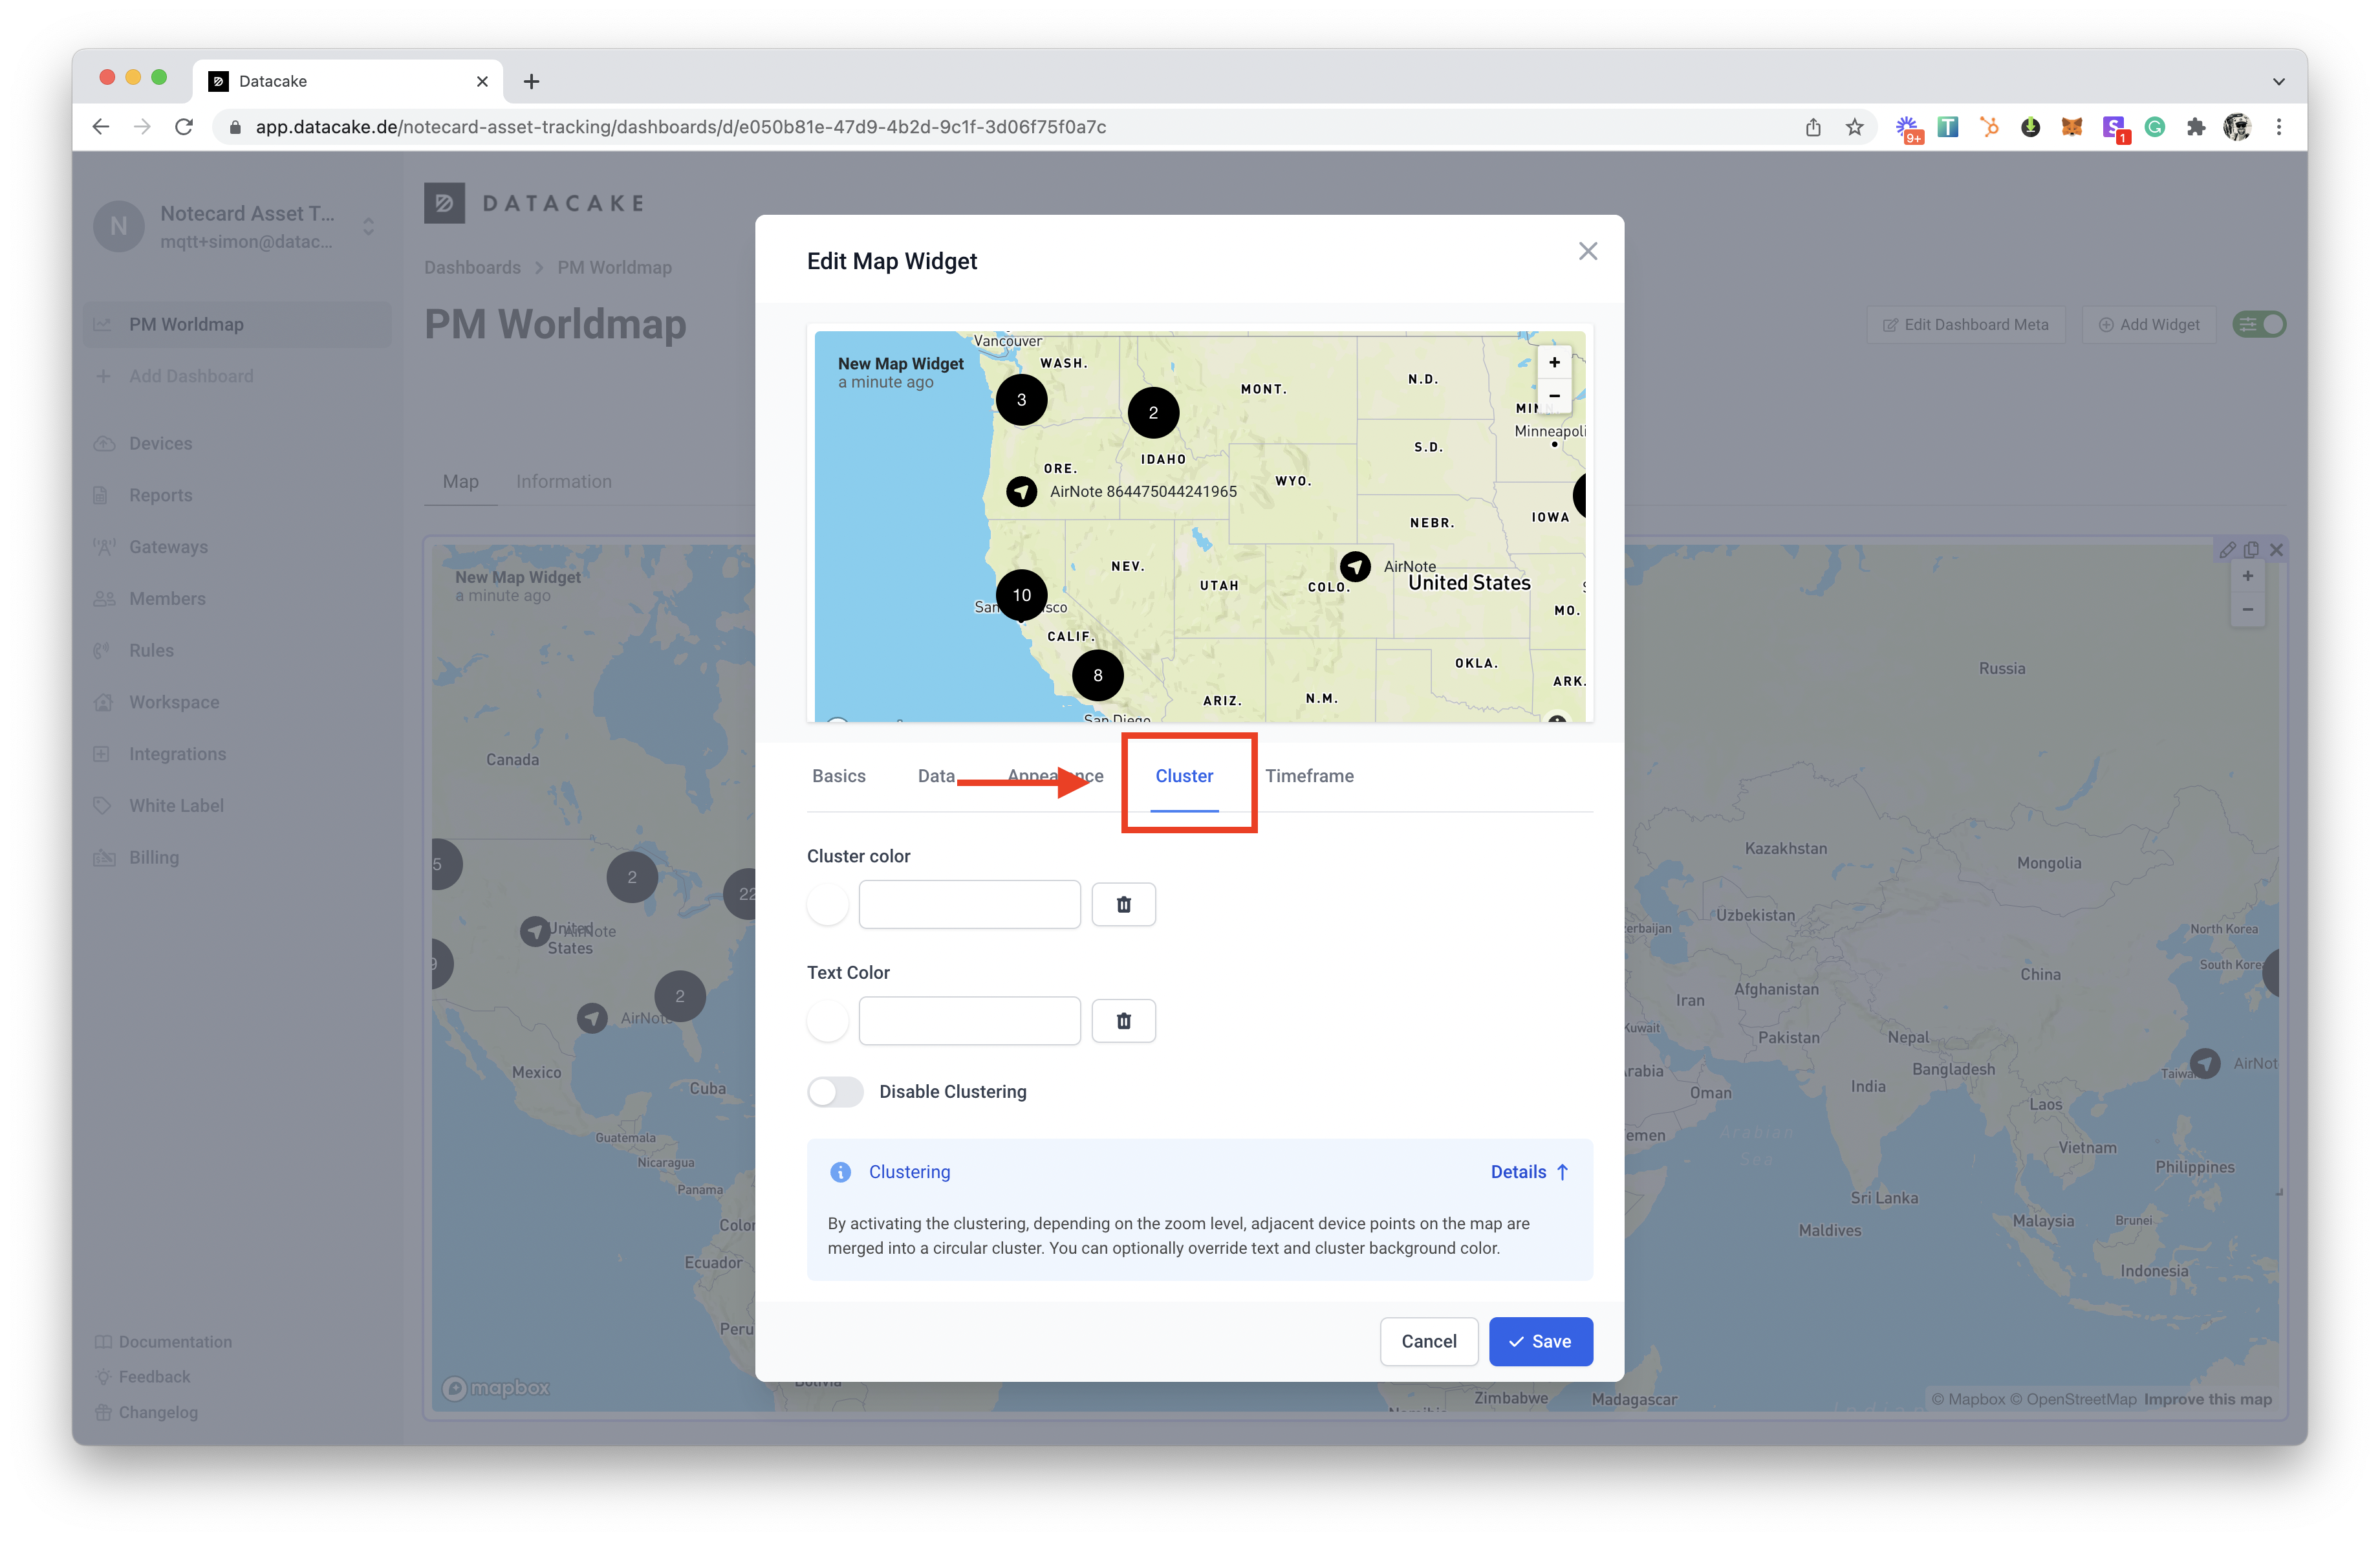Toggle the dashboard edit mode switch
2380x1541 pixels.
2259,324
